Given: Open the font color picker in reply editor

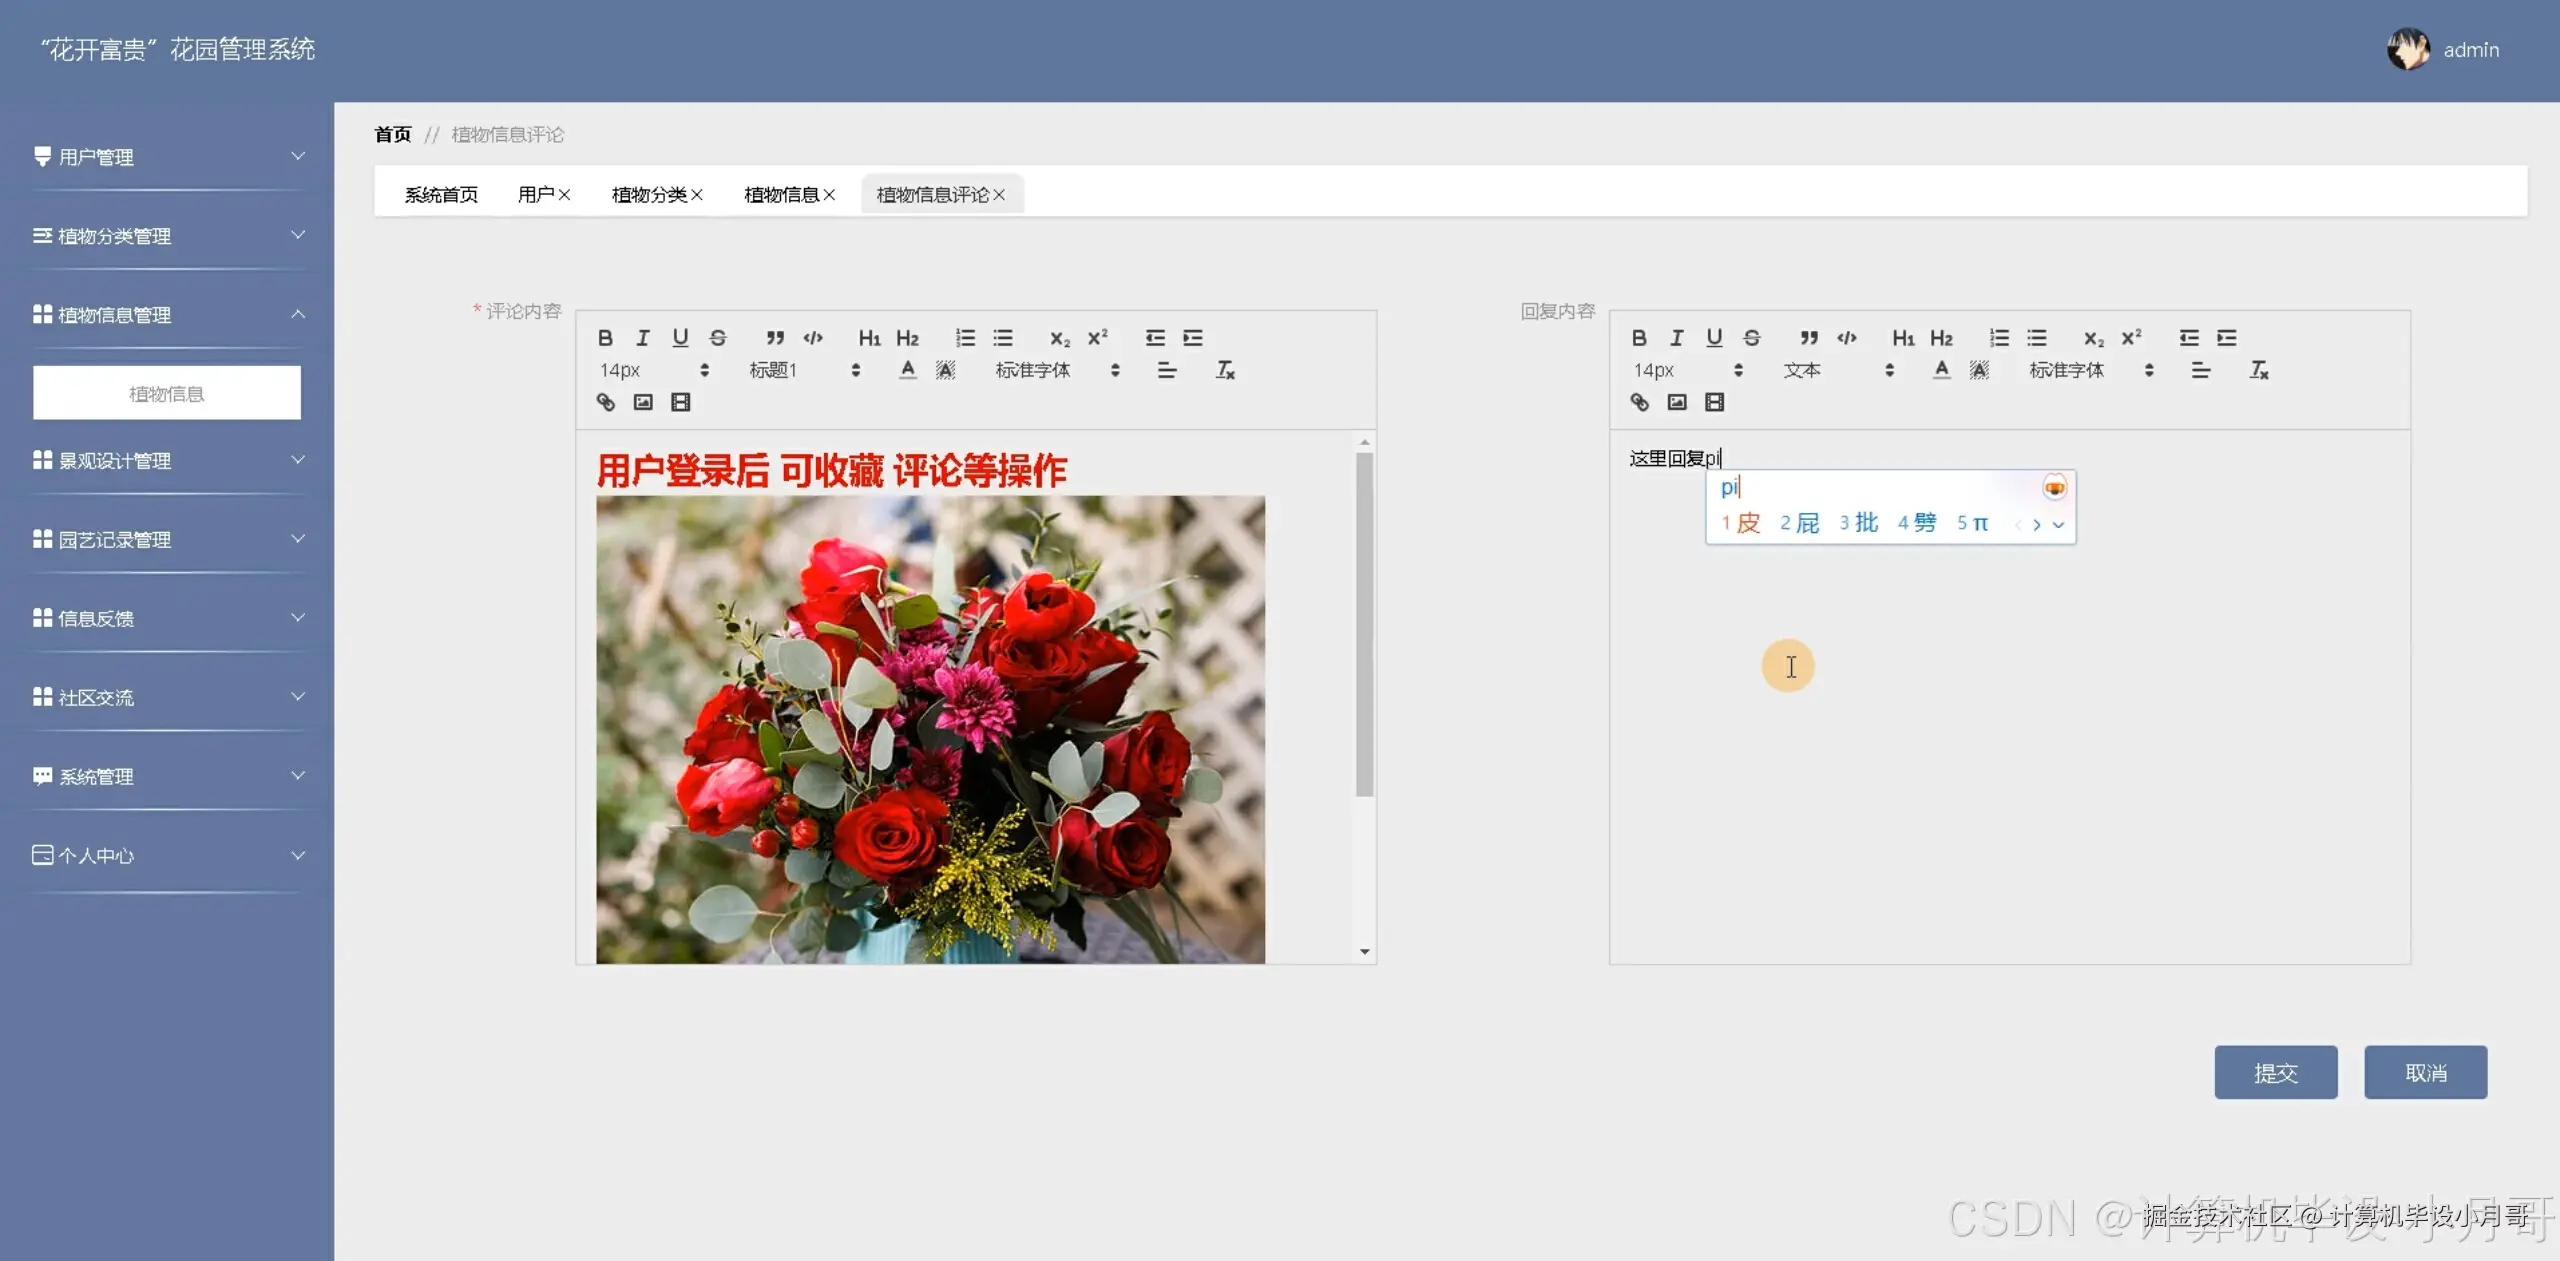Looking at the screenshot, I should pos(1941,370).
